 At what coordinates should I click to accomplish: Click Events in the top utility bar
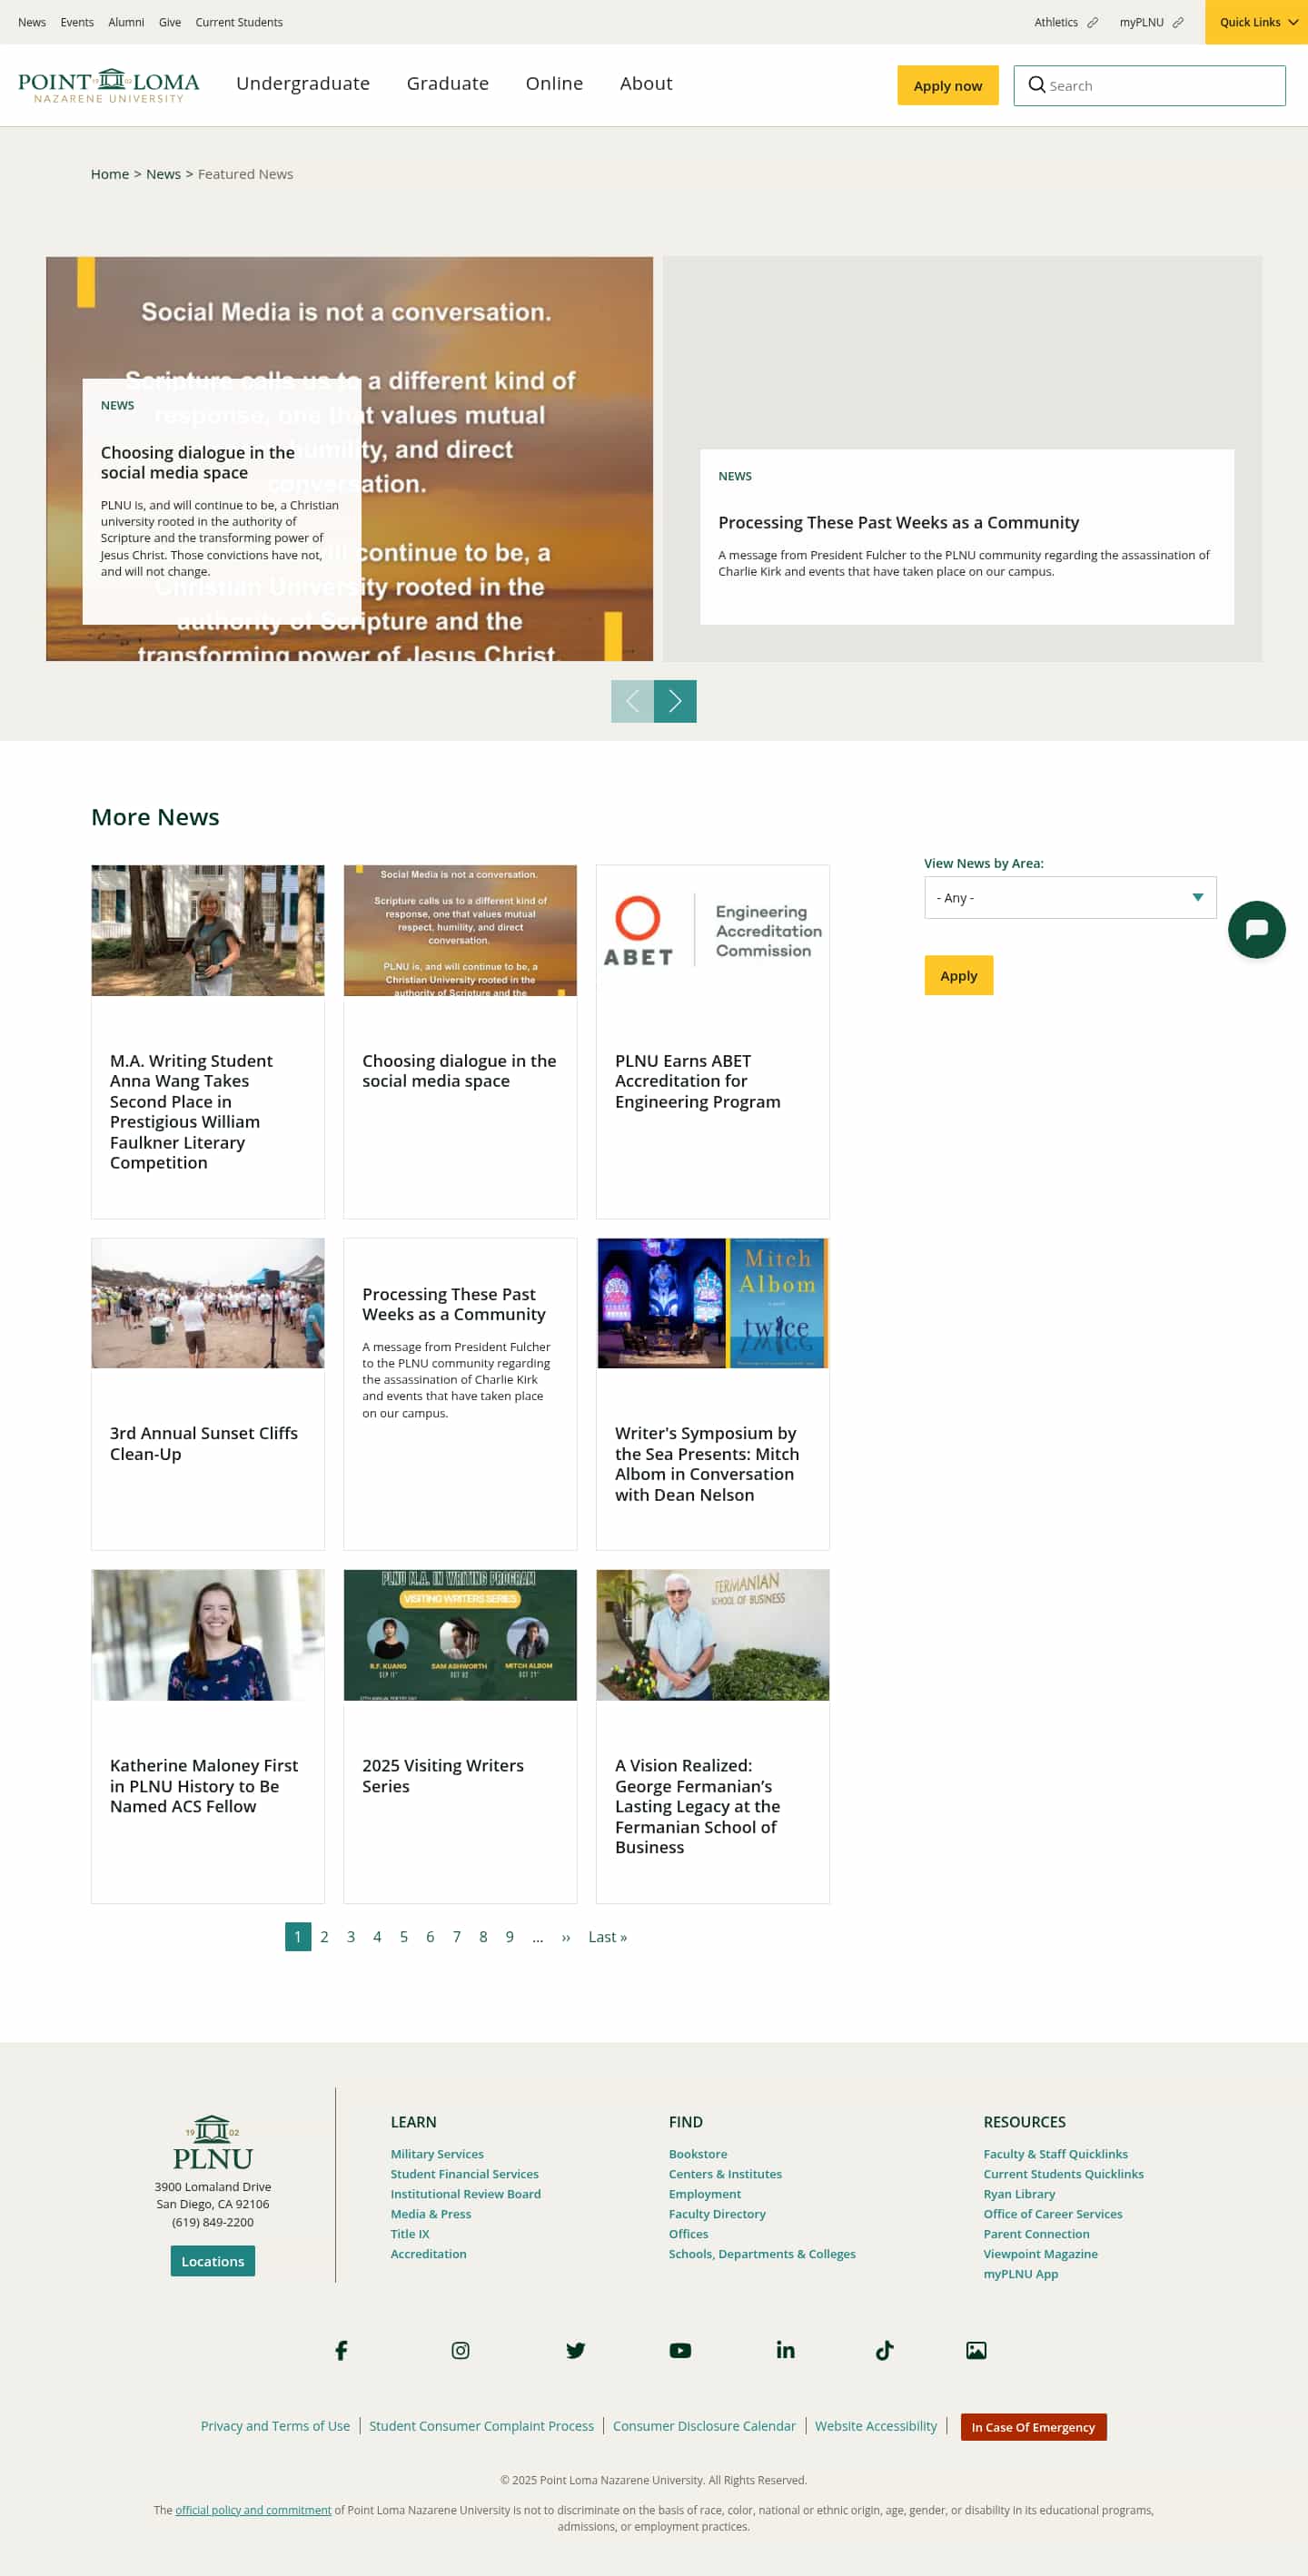(77, 22)
